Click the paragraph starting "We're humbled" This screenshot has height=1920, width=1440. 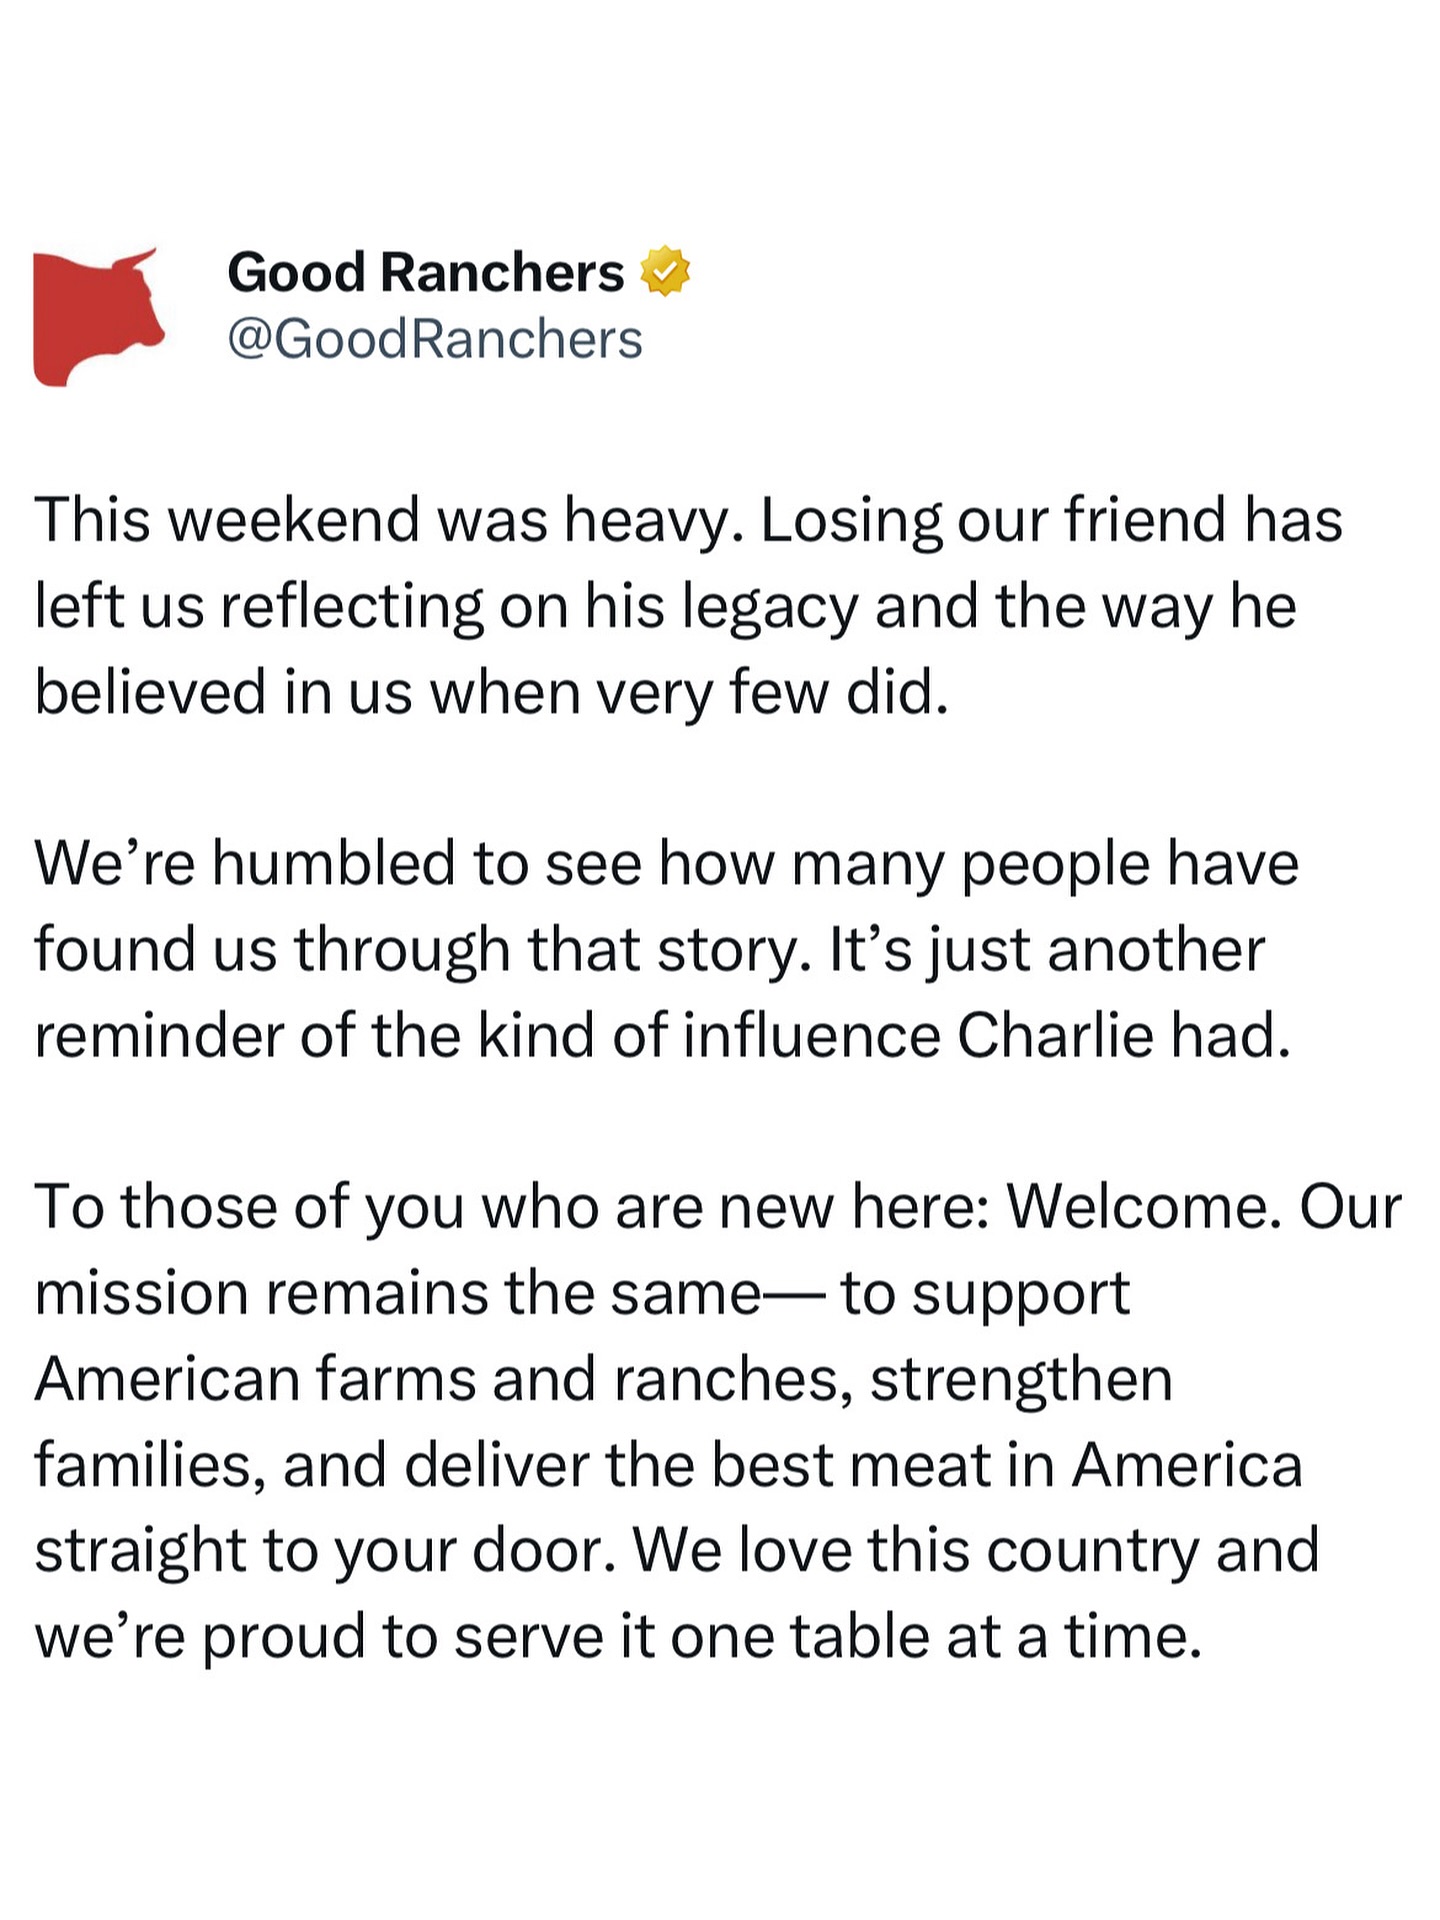(x=665, y=949)
